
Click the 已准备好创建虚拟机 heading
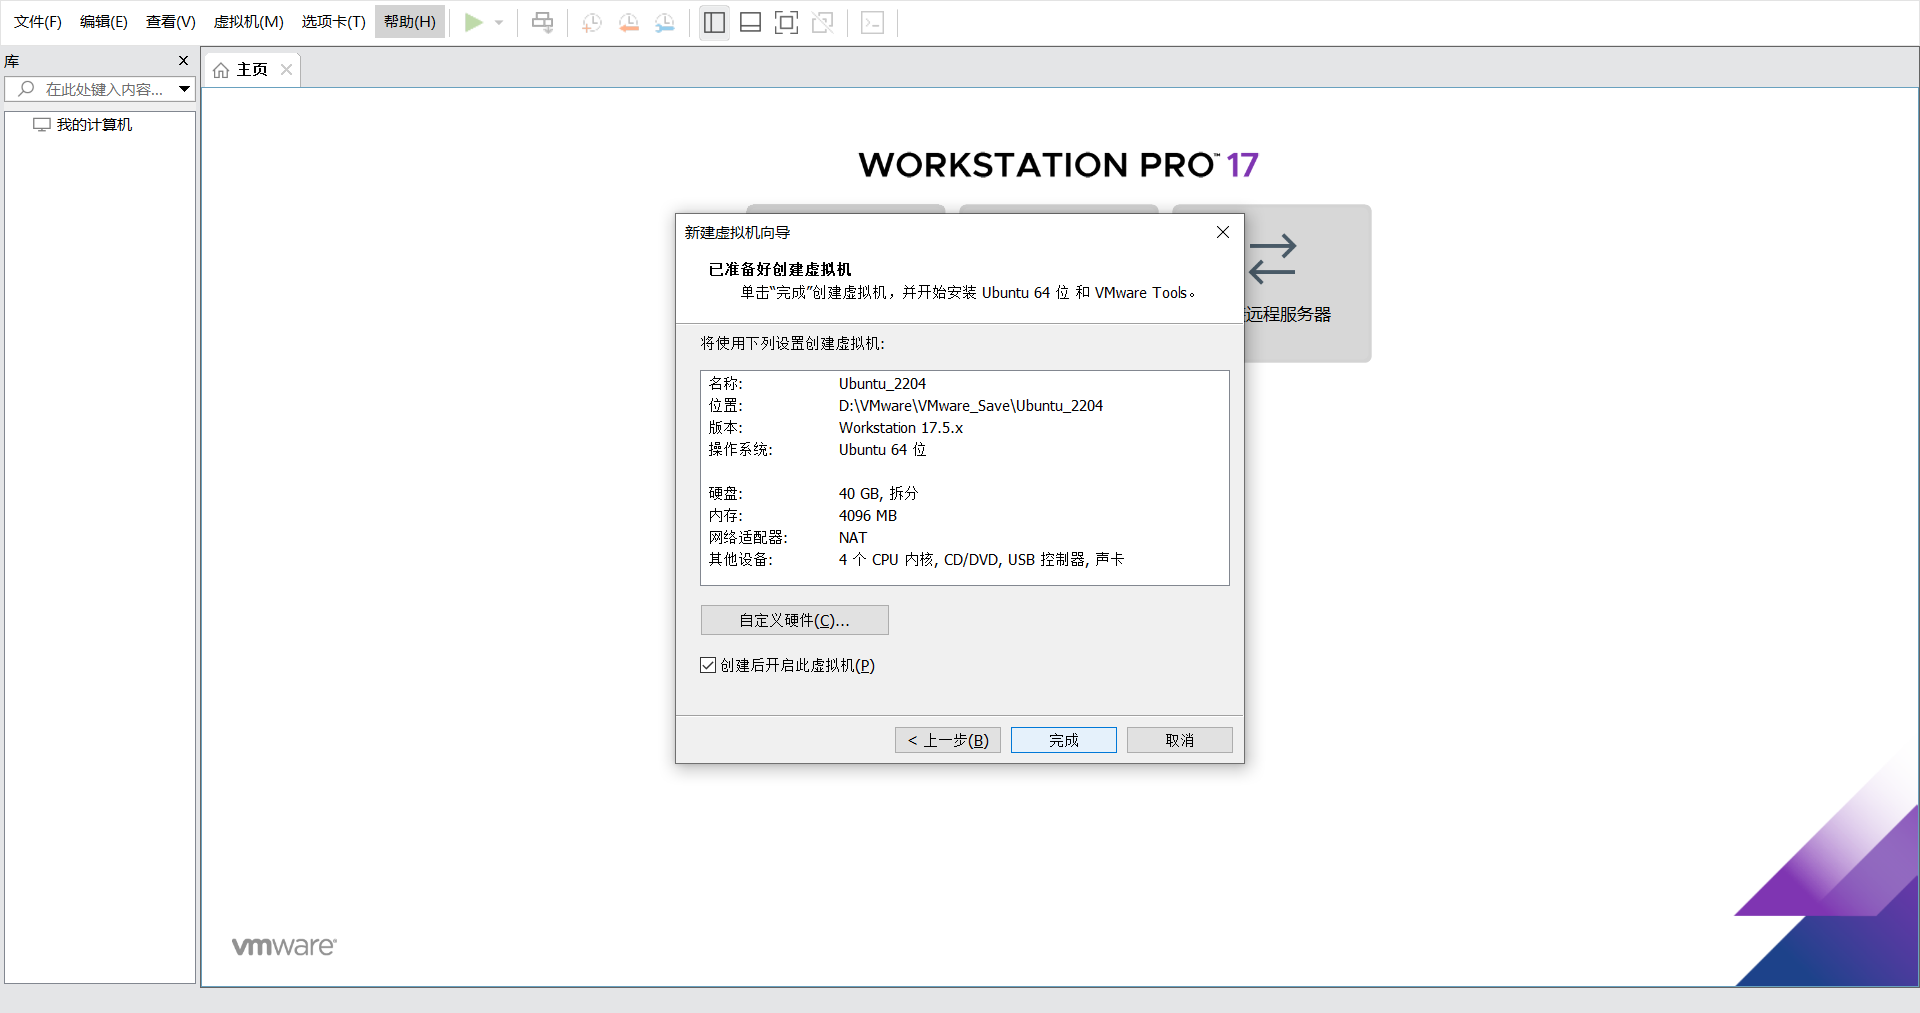point(780,270)
